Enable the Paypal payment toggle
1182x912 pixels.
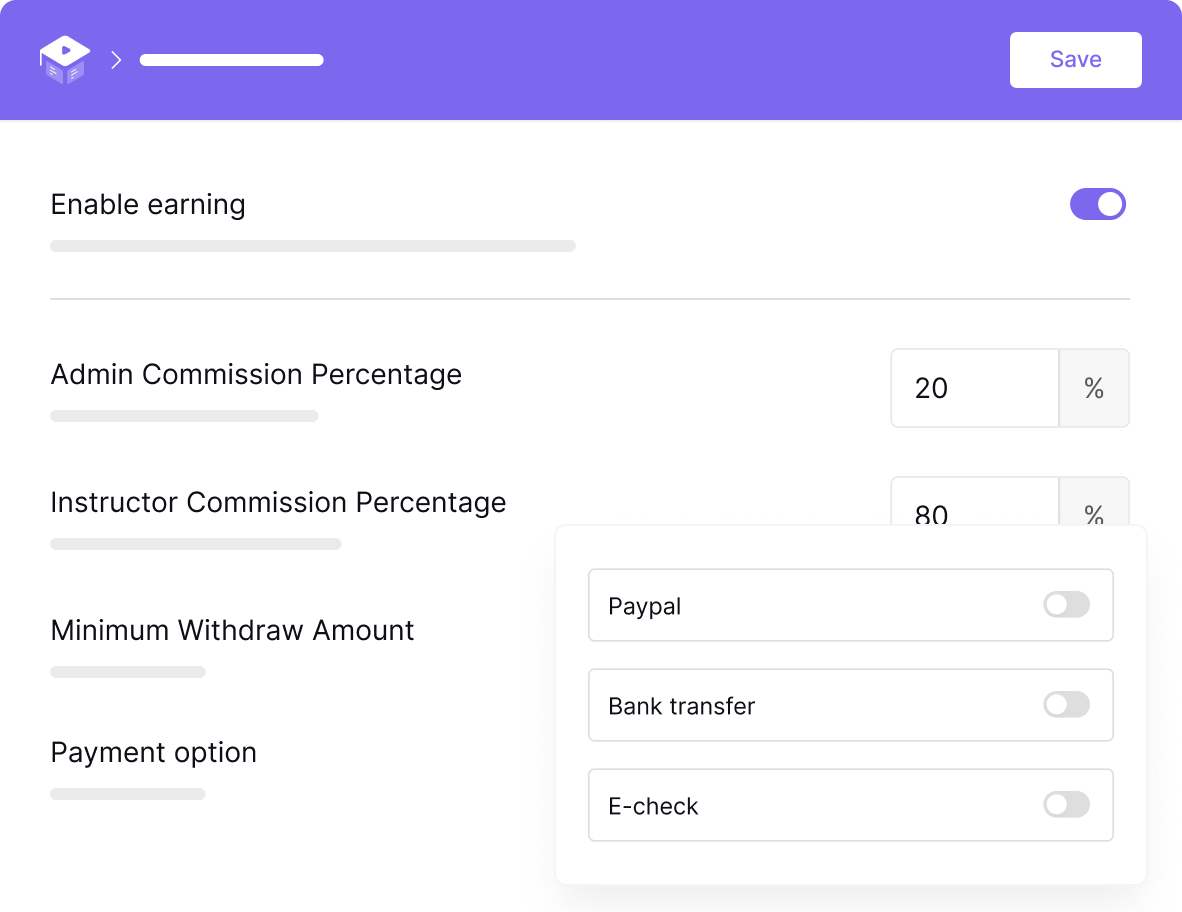click(1066, 605)
